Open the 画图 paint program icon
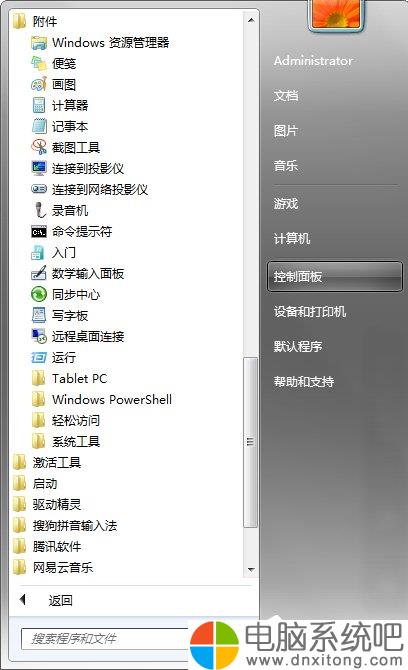The height and width of the screenshot is (670, 408). [x=39, y=84]
